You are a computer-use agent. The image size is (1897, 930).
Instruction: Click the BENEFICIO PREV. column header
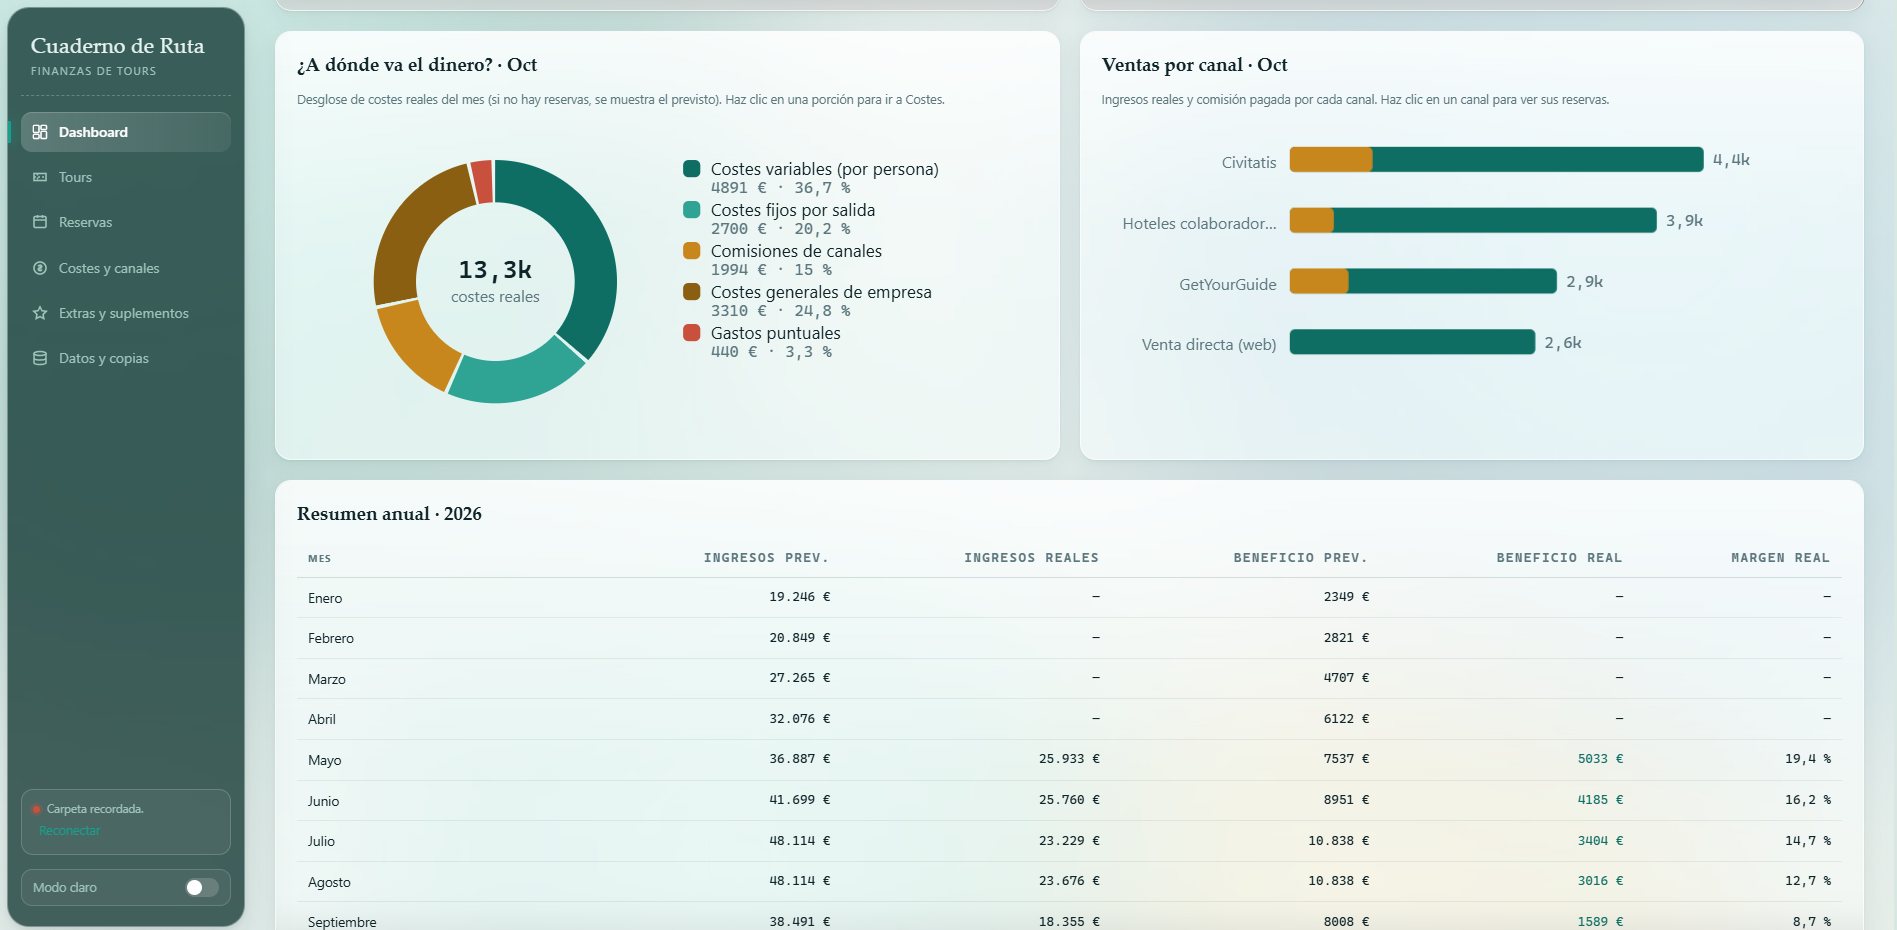1300,558
